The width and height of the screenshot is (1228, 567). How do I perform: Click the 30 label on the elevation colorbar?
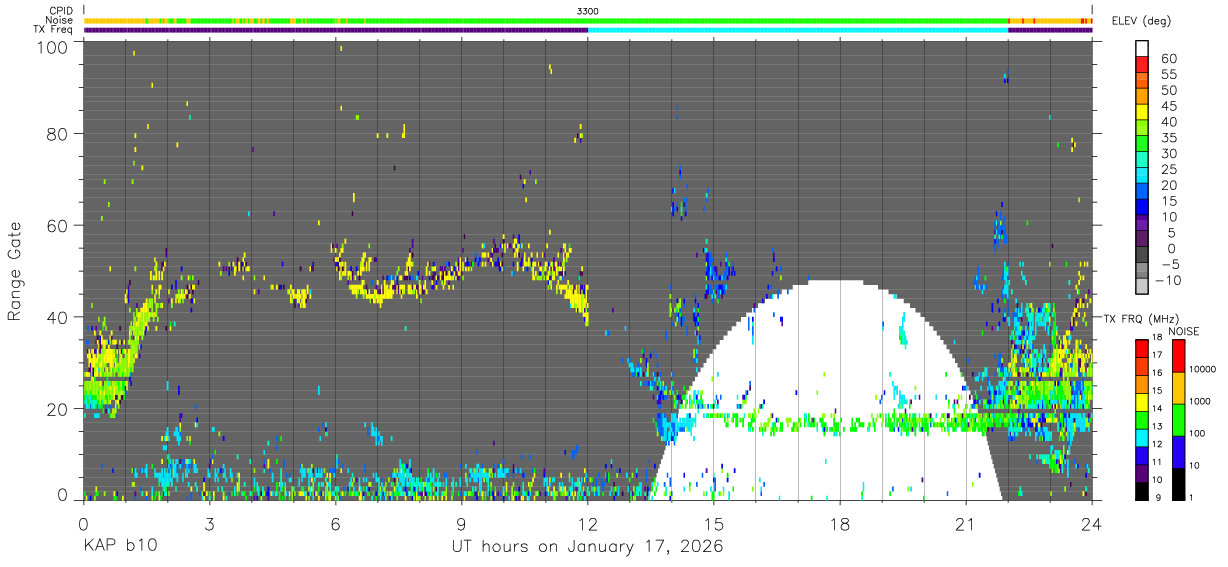click(1169, 153)
